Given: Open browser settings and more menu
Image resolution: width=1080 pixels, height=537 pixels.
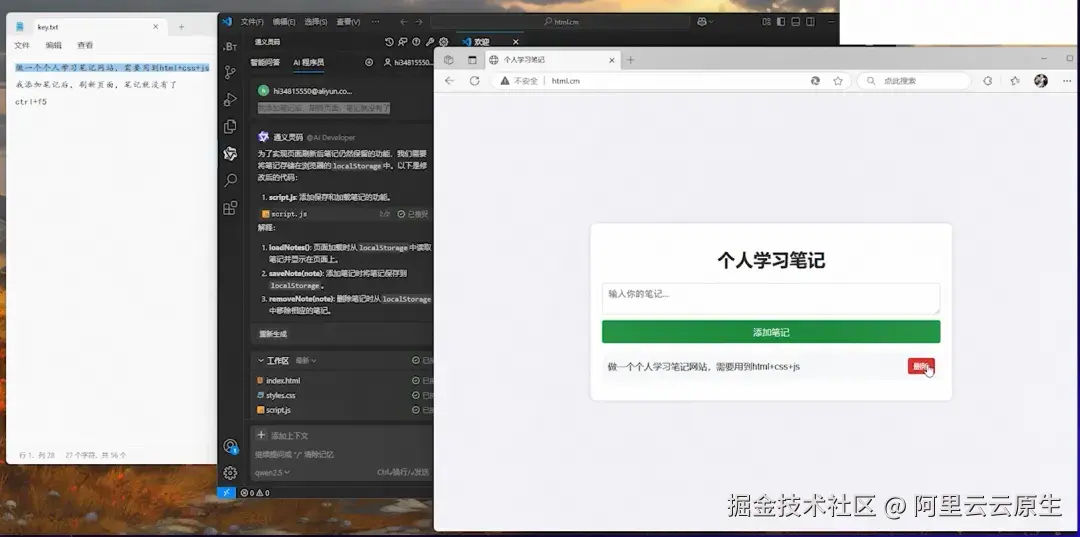Looking at the screenshot, I should [x=1067, y=81].
